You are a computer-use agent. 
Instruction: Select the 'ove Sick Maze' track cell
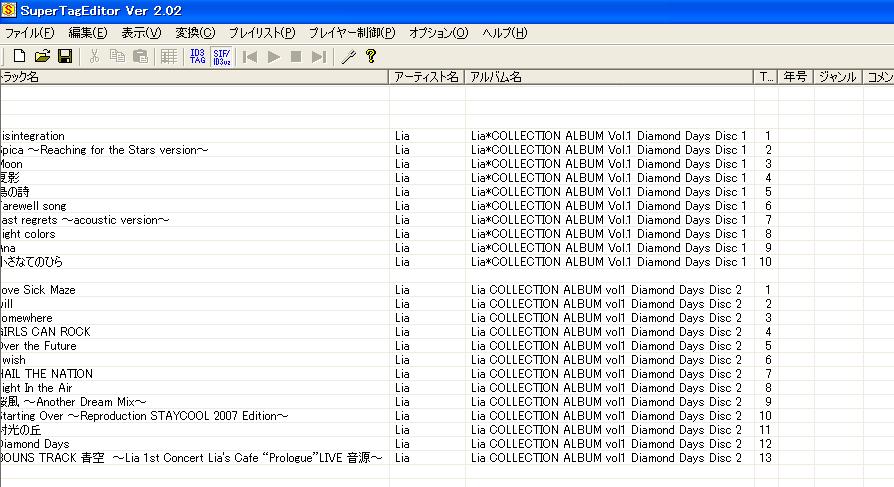tap(194, 290)
